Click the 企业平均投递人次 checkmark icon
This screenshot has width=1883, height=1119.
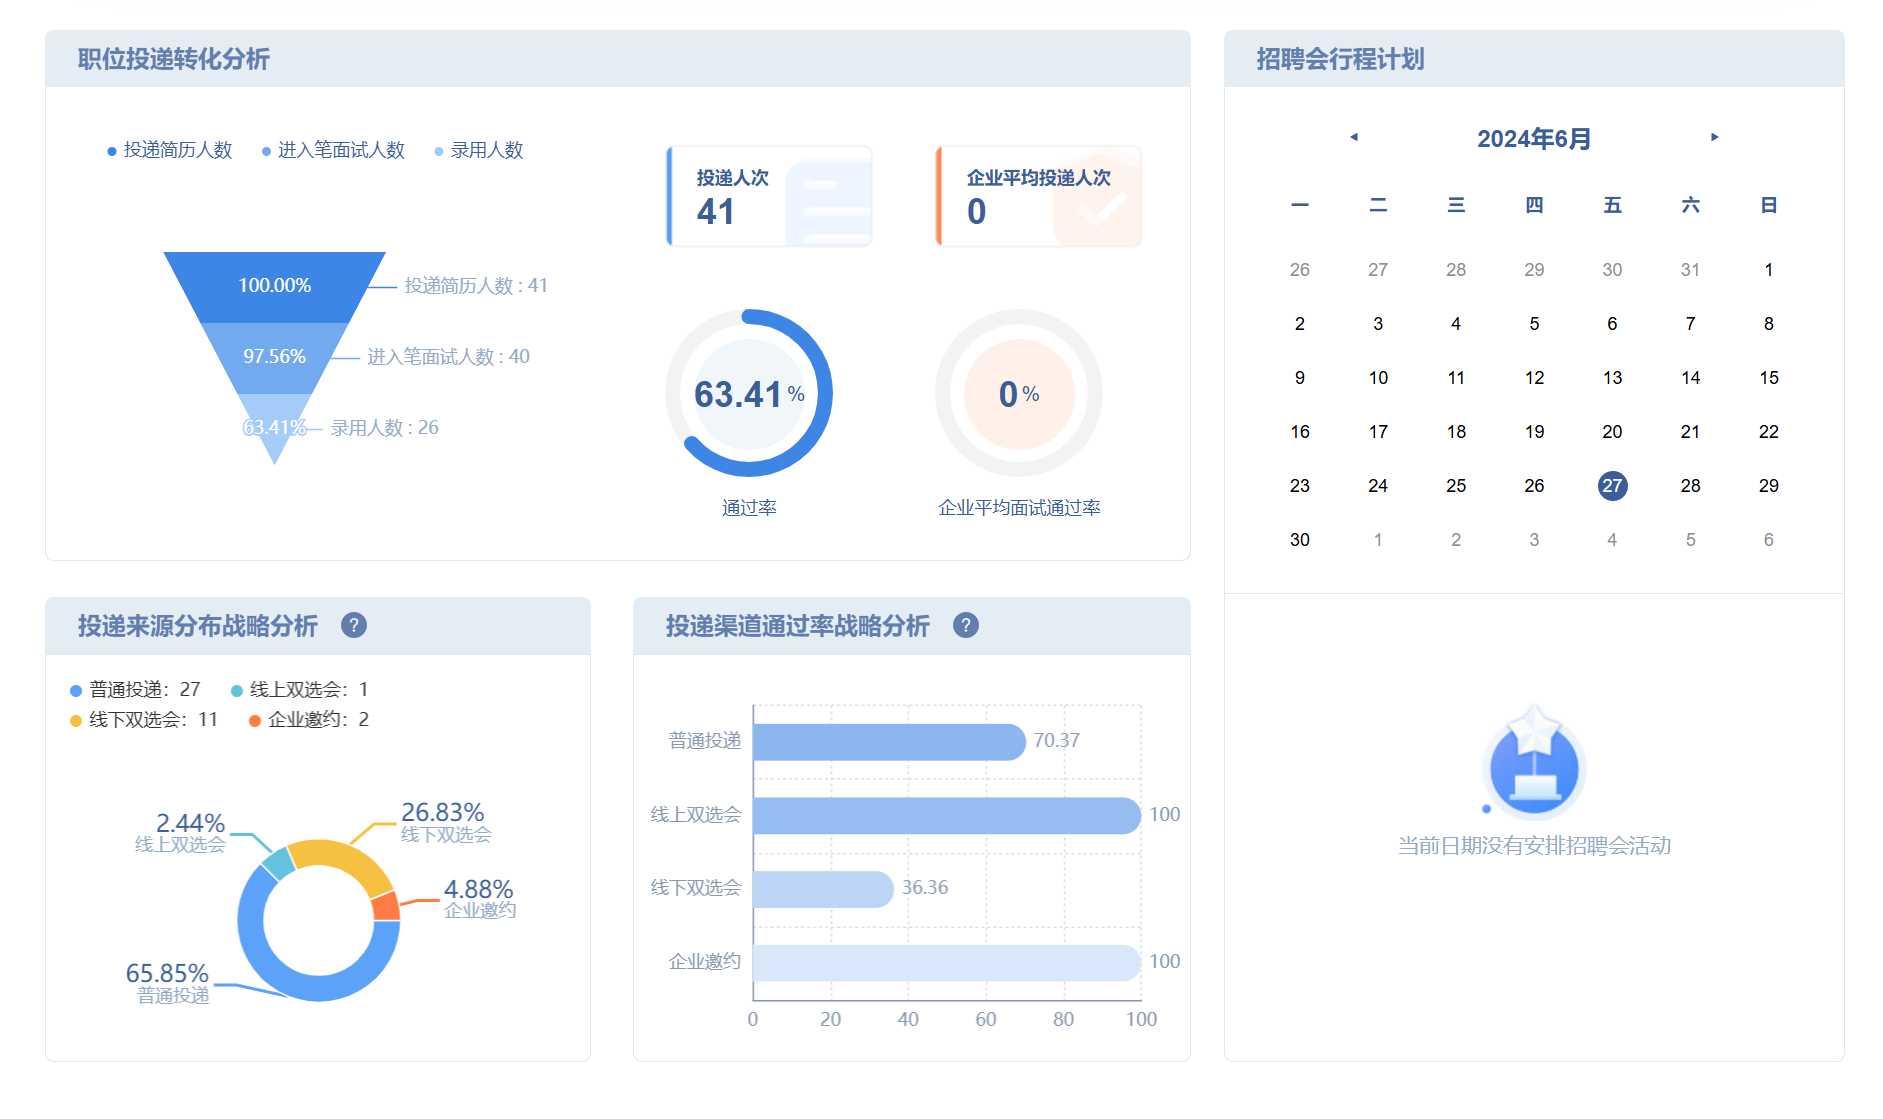1099,205
